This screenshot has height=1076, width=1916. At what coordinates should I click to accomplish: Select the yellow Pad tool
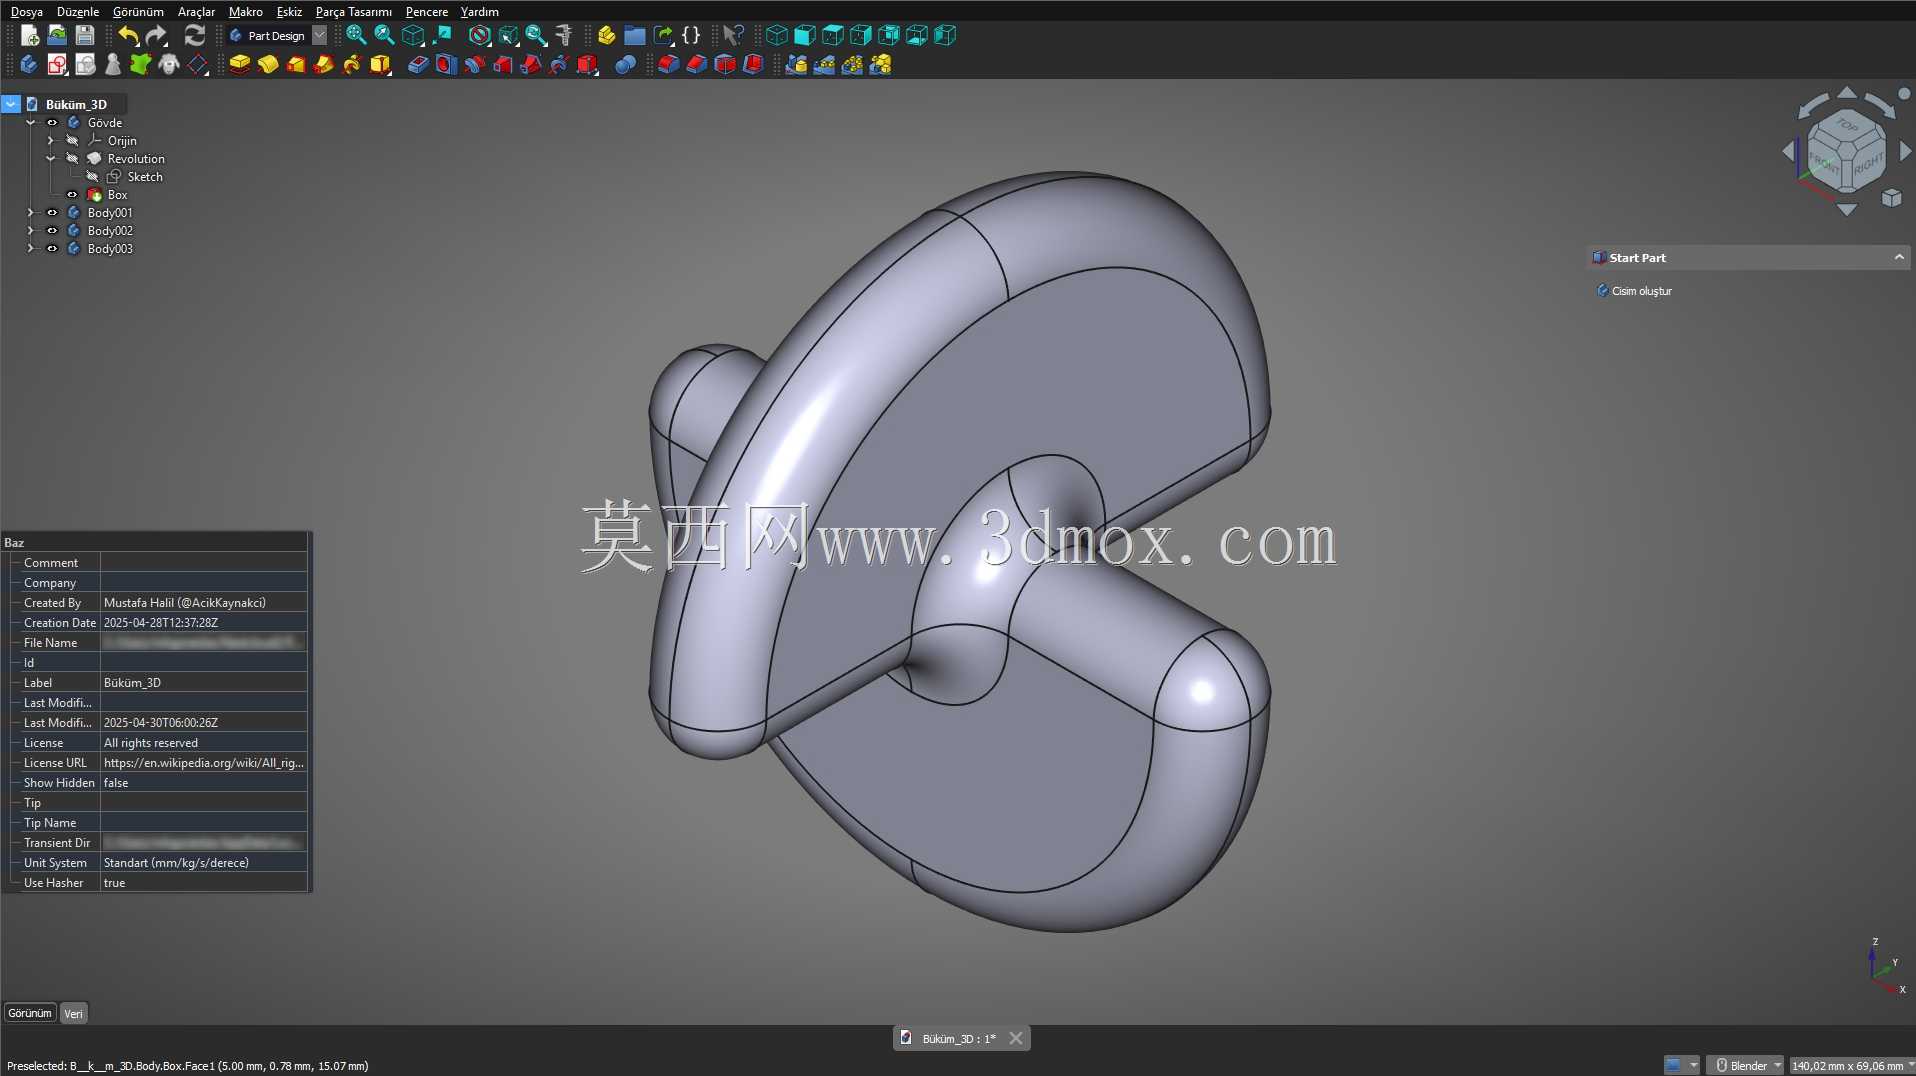240,65
